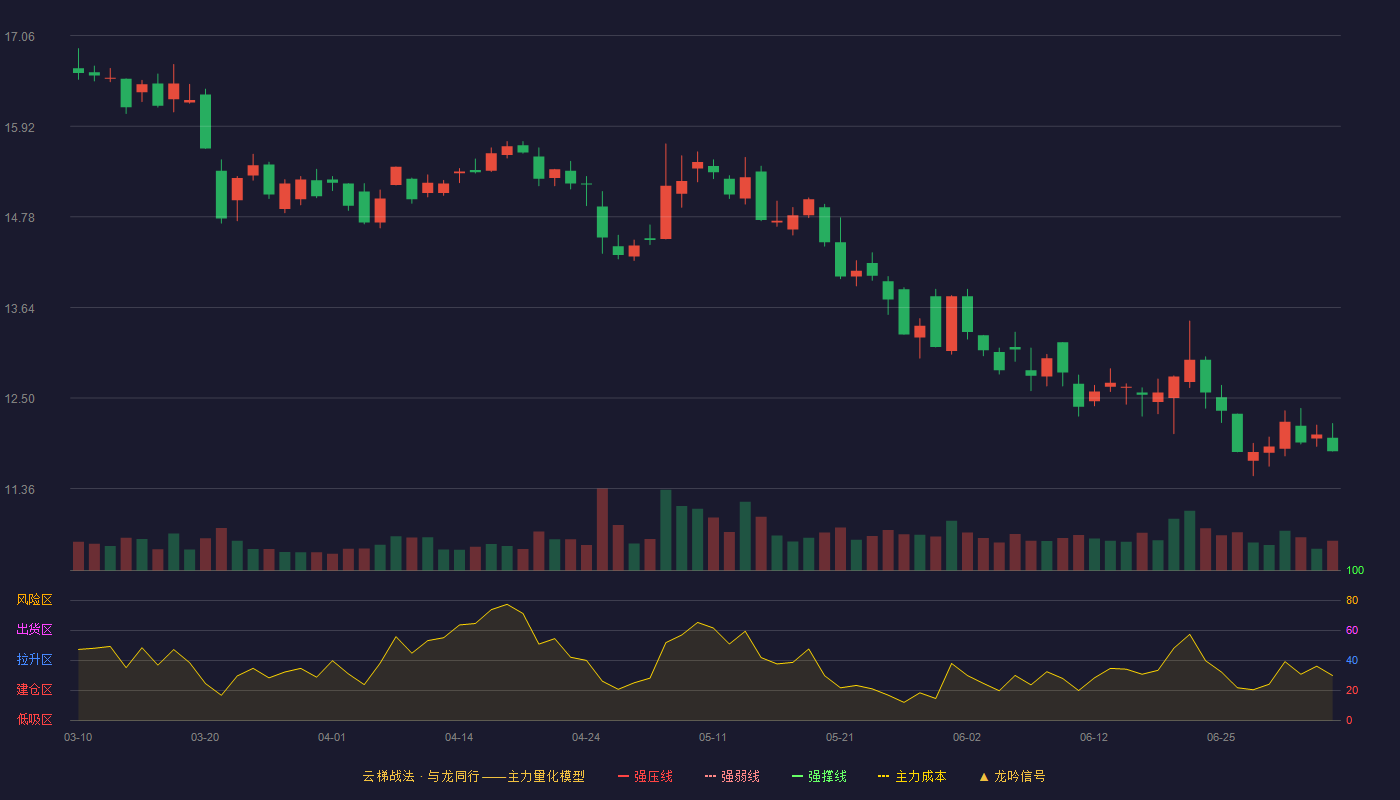The width and height of the screenshot is (1400, 800).
Task: Hide the 主力成本 legend entry
Action: coord(912,776)
